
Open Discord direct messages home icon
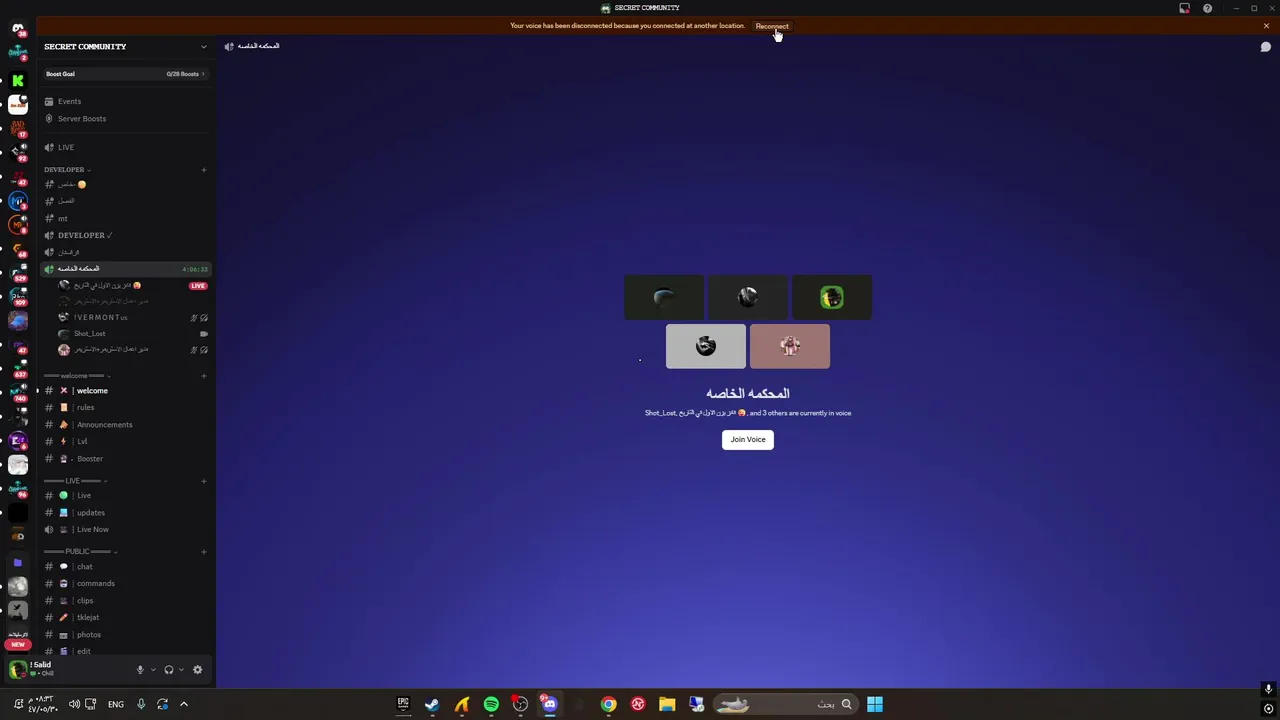(18, 28)
